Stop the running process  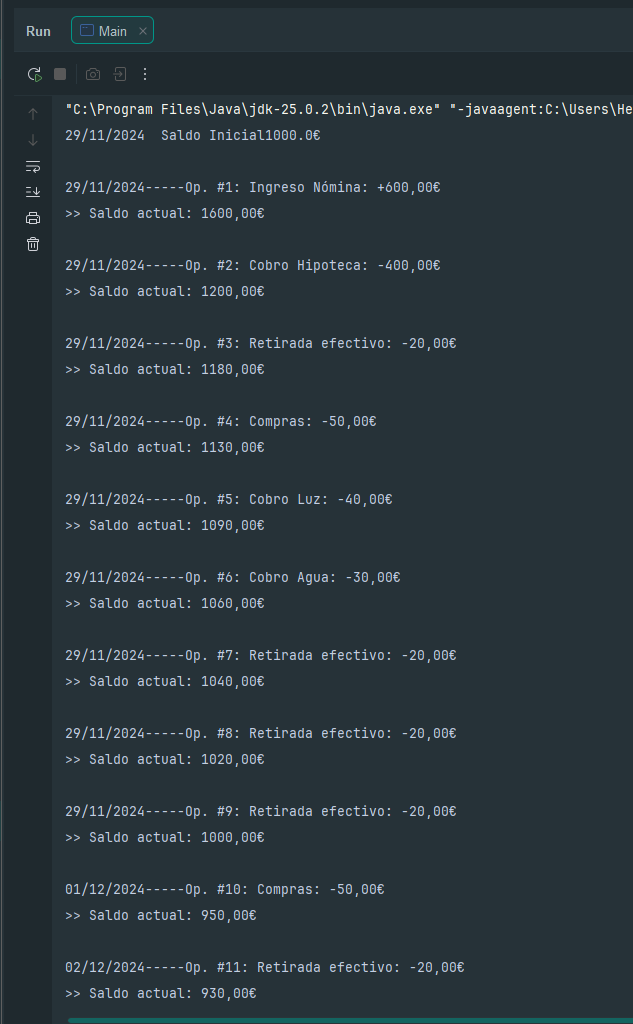click(x=60, y=74)
